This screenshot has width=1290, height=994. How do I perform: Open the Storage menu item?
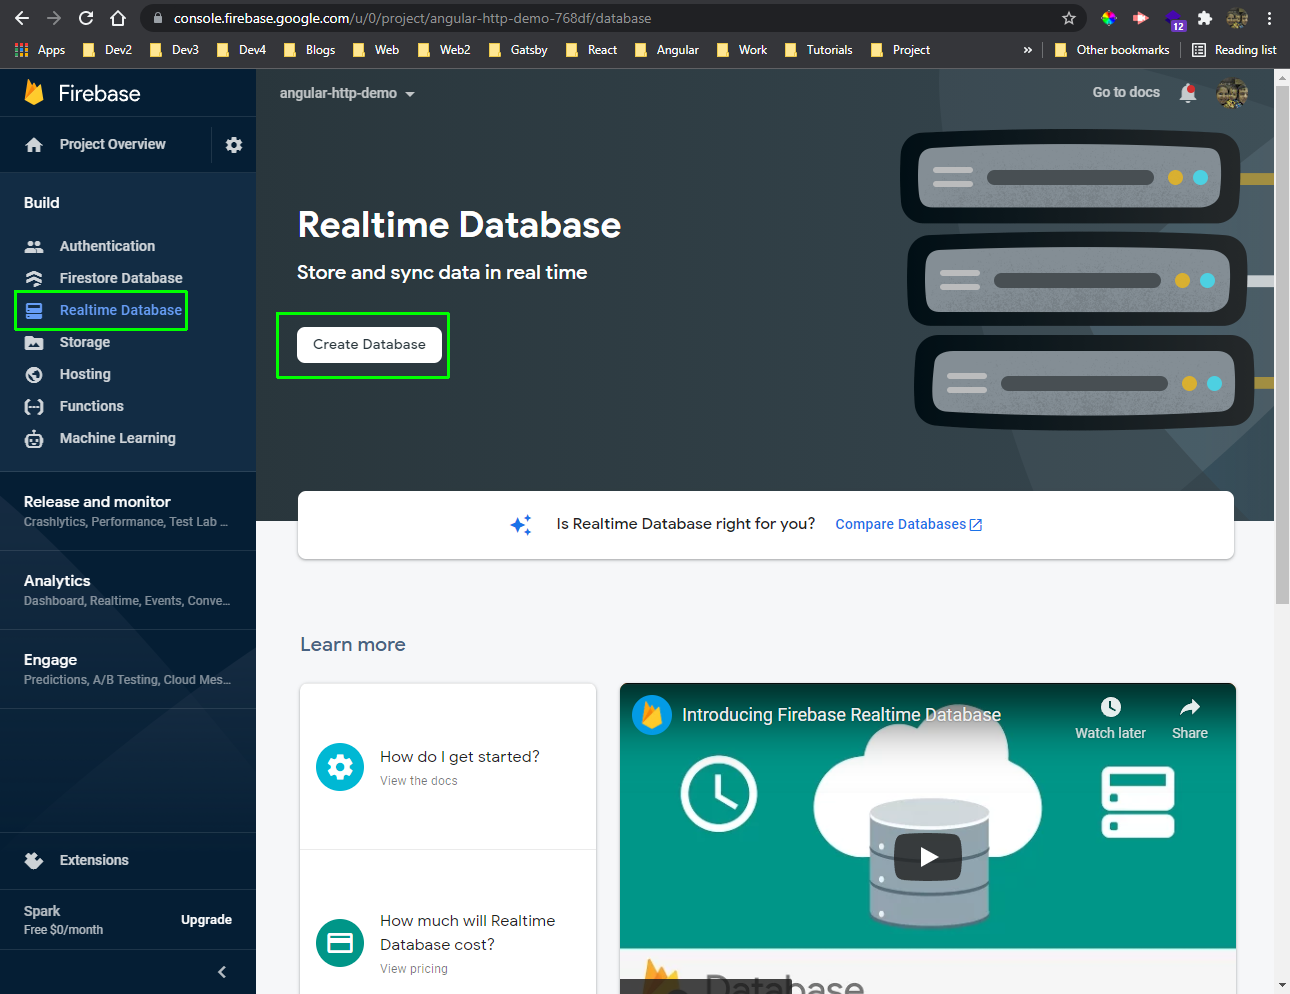(x=85, y=342)
